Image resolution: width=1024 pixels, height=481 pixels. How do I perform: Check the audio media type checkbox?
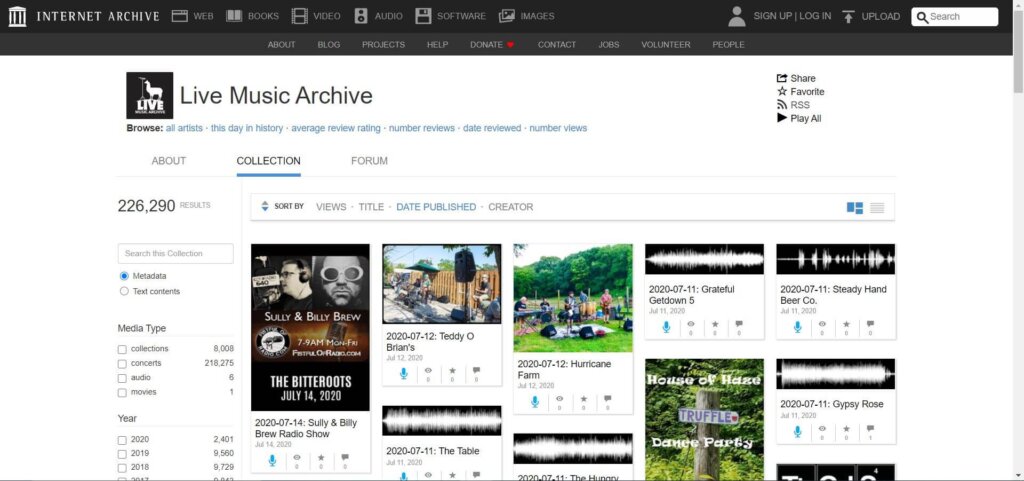tap(122, 378)
